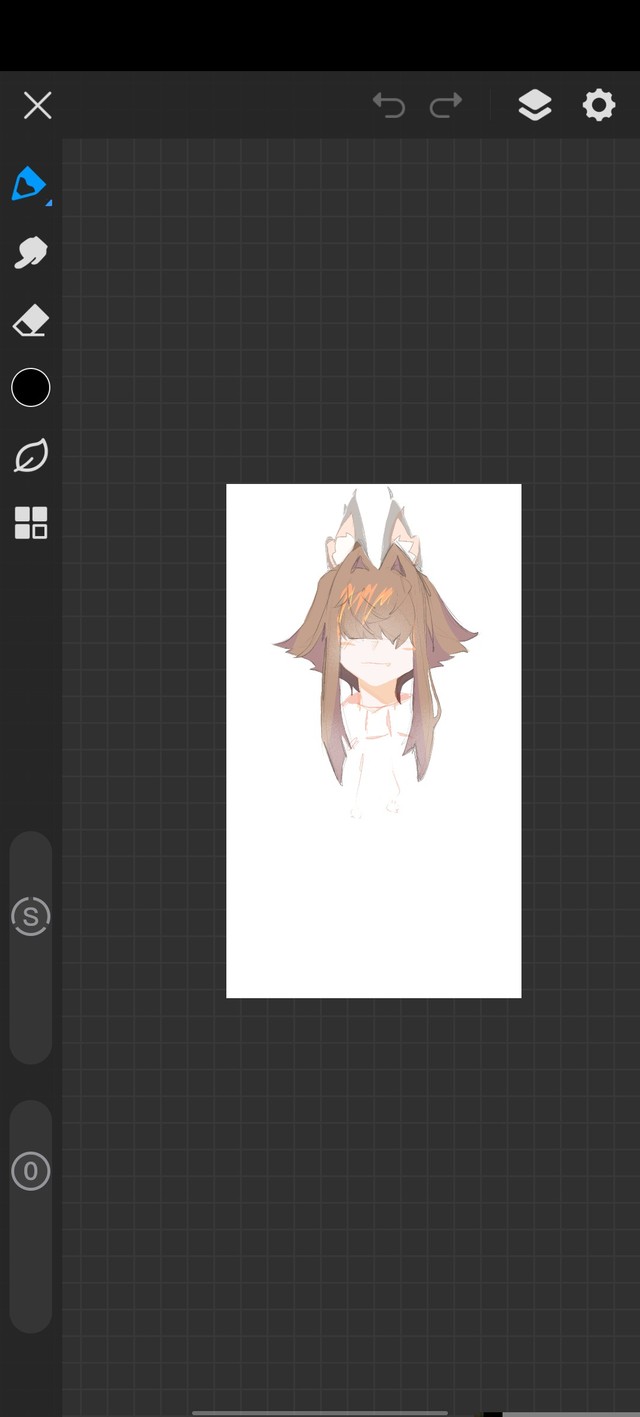The width and height of the screenshot is (640, 1417).
Task: Open the four-square grid tools menu
Action: point(30,523)
